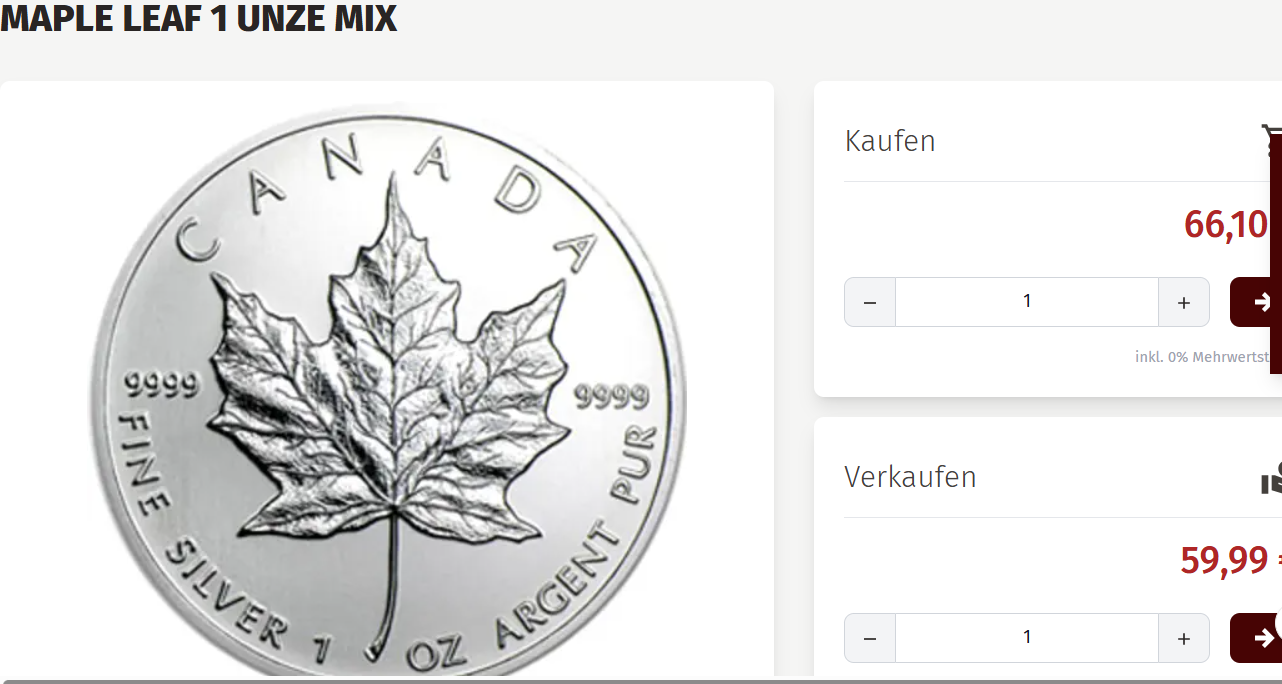Screen dimensions: 1282x684
Task: Focus the Kaufen quantity input field
Action: (1027, 302)
